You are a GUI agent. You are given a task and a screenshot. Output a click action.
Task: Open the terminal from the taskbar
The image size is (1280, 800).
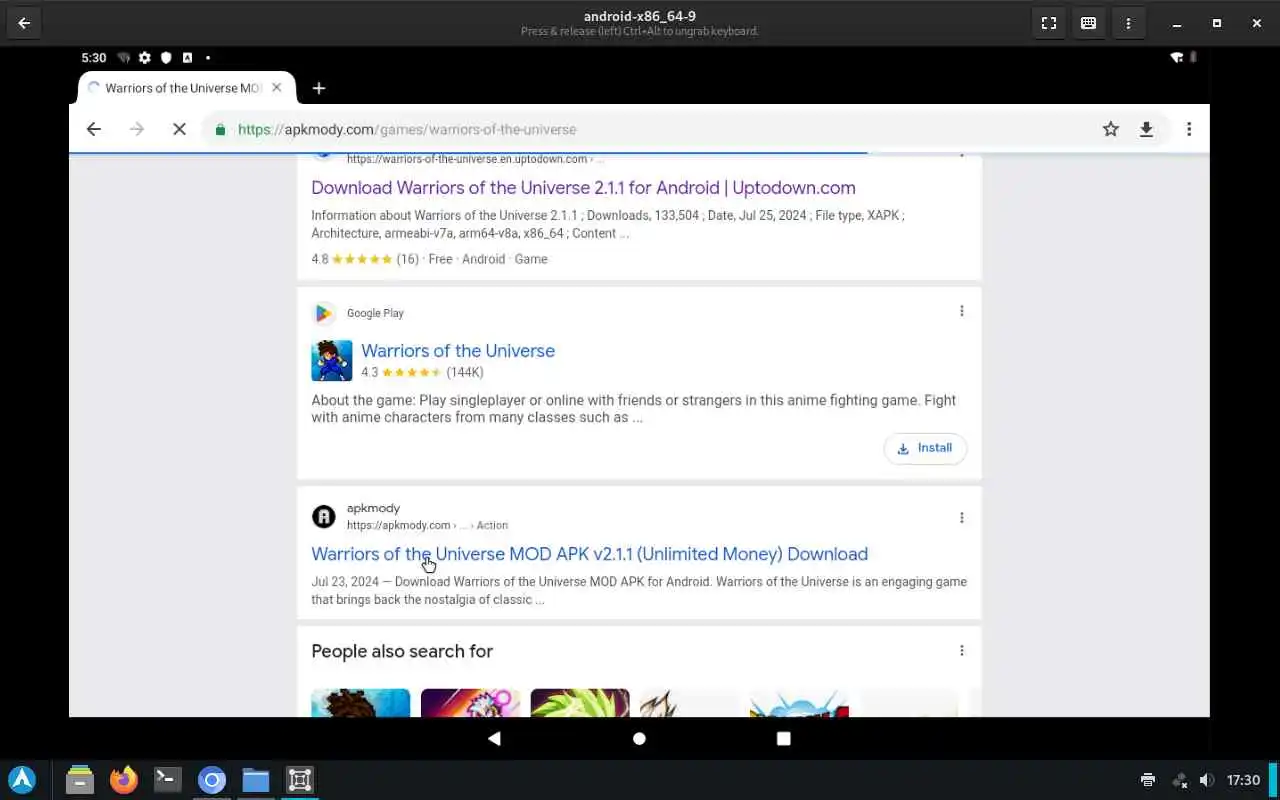(167, 780)
